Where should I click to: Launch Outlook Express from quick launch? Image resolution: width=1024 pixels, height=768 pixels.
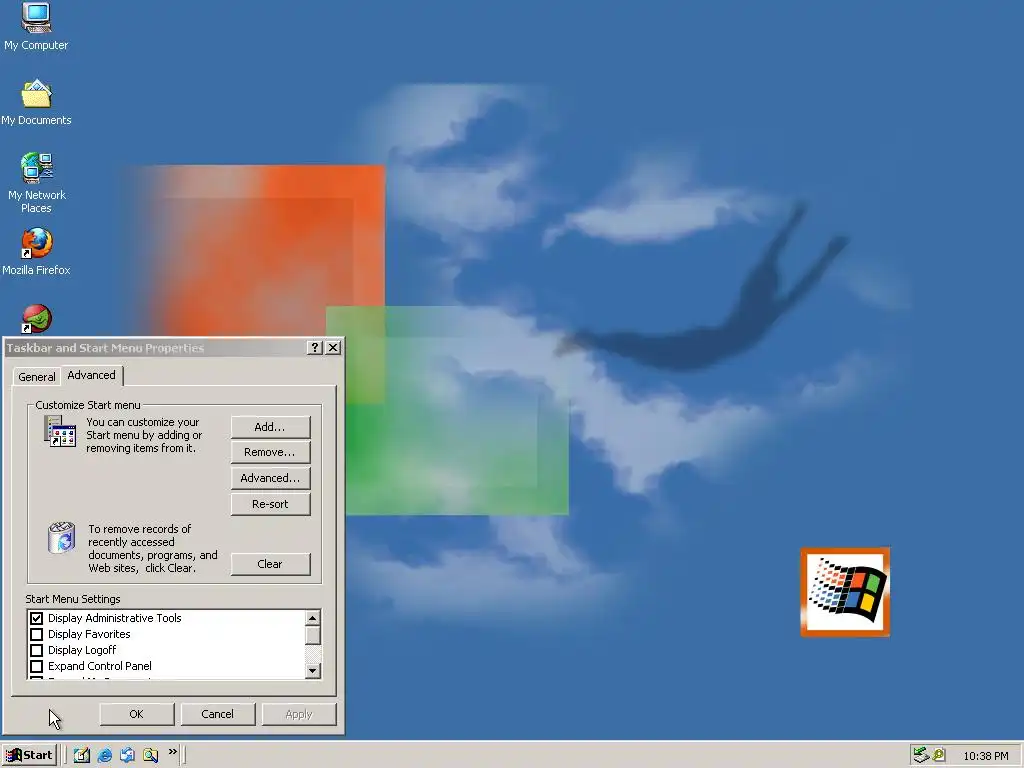click(x=127, y=755)
